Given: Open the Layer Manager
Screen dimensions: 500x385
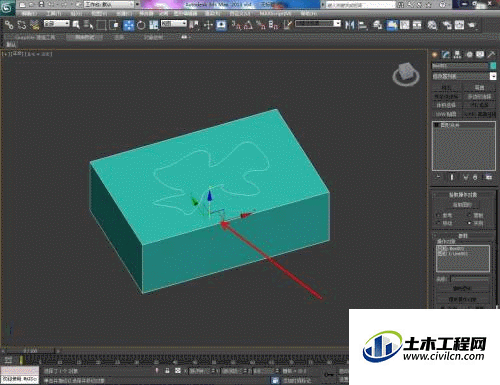Looking at the screenshot, I should pos(377,25).
